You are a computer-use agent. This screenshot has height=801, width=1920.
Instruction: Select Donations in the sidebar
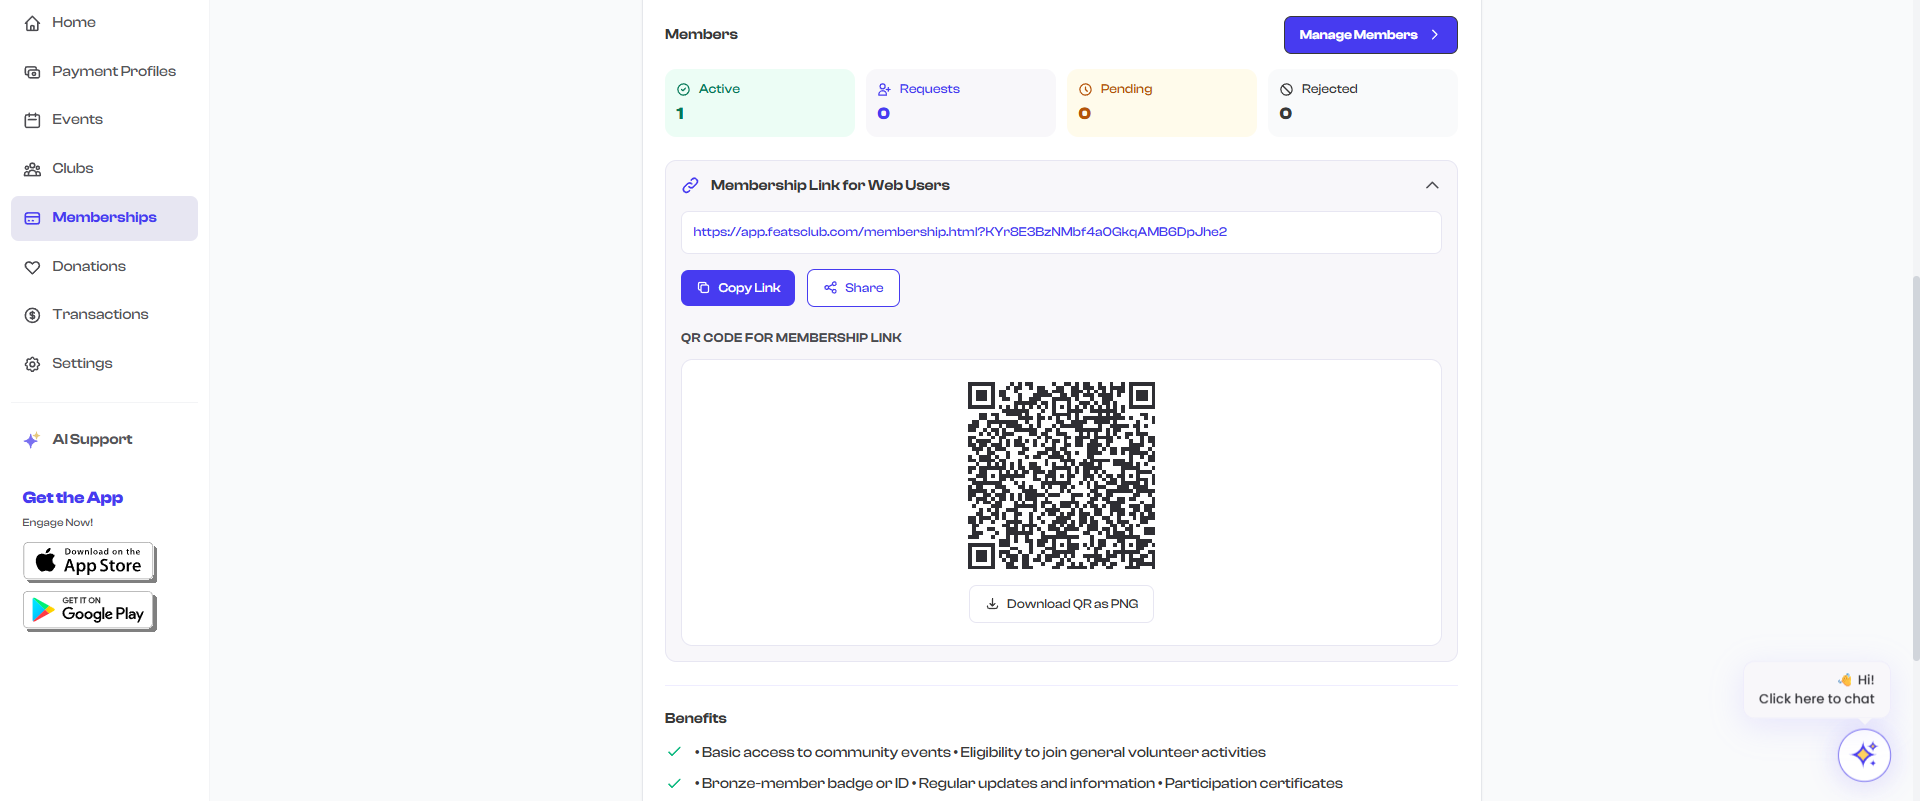(x=104, y=267)
